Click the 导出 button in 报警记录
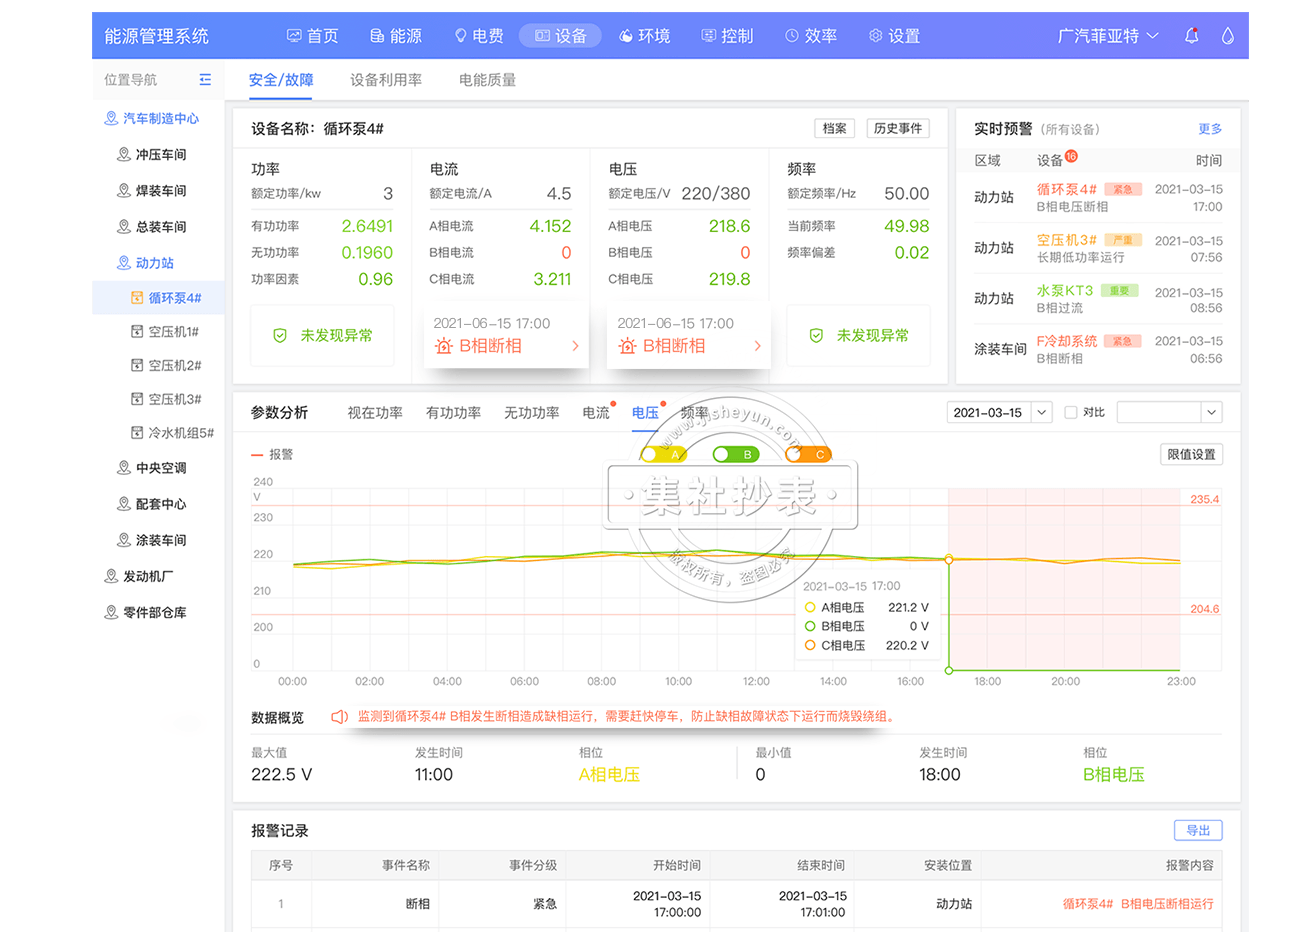Screen dimensions: 1300x932 1197,830
